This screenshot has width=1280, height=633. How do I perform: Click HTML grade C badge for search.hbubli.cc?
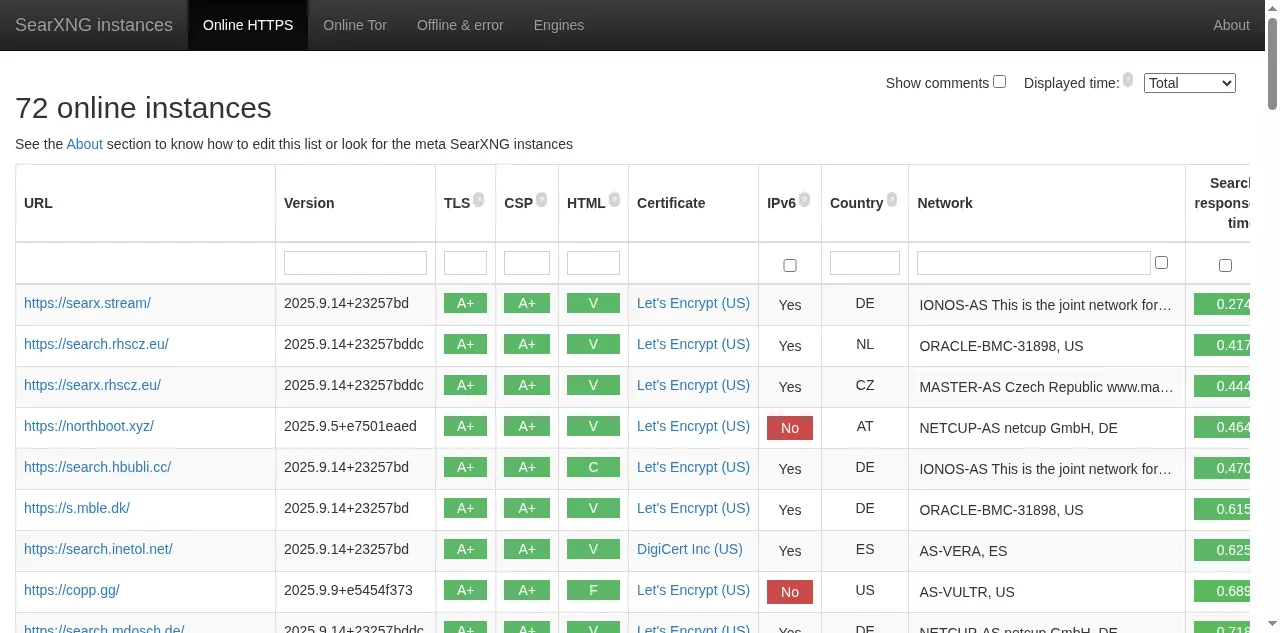pyautogui.click(x=593, y=468)
